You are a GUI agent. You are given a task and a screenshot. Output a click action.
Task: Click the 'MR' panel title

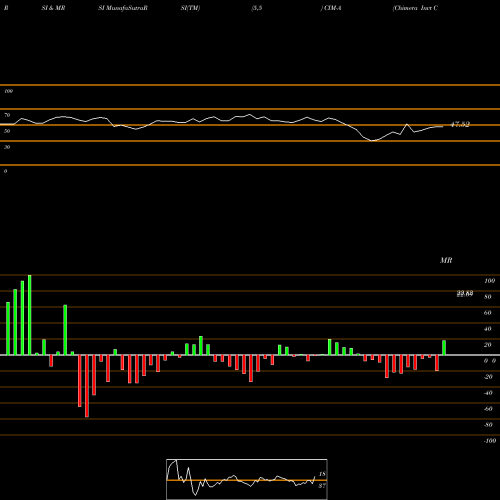click(446, 260)
